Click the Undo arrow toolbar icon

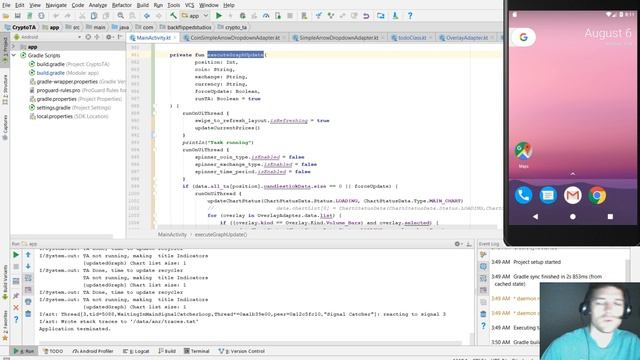[x=56, y=16]
